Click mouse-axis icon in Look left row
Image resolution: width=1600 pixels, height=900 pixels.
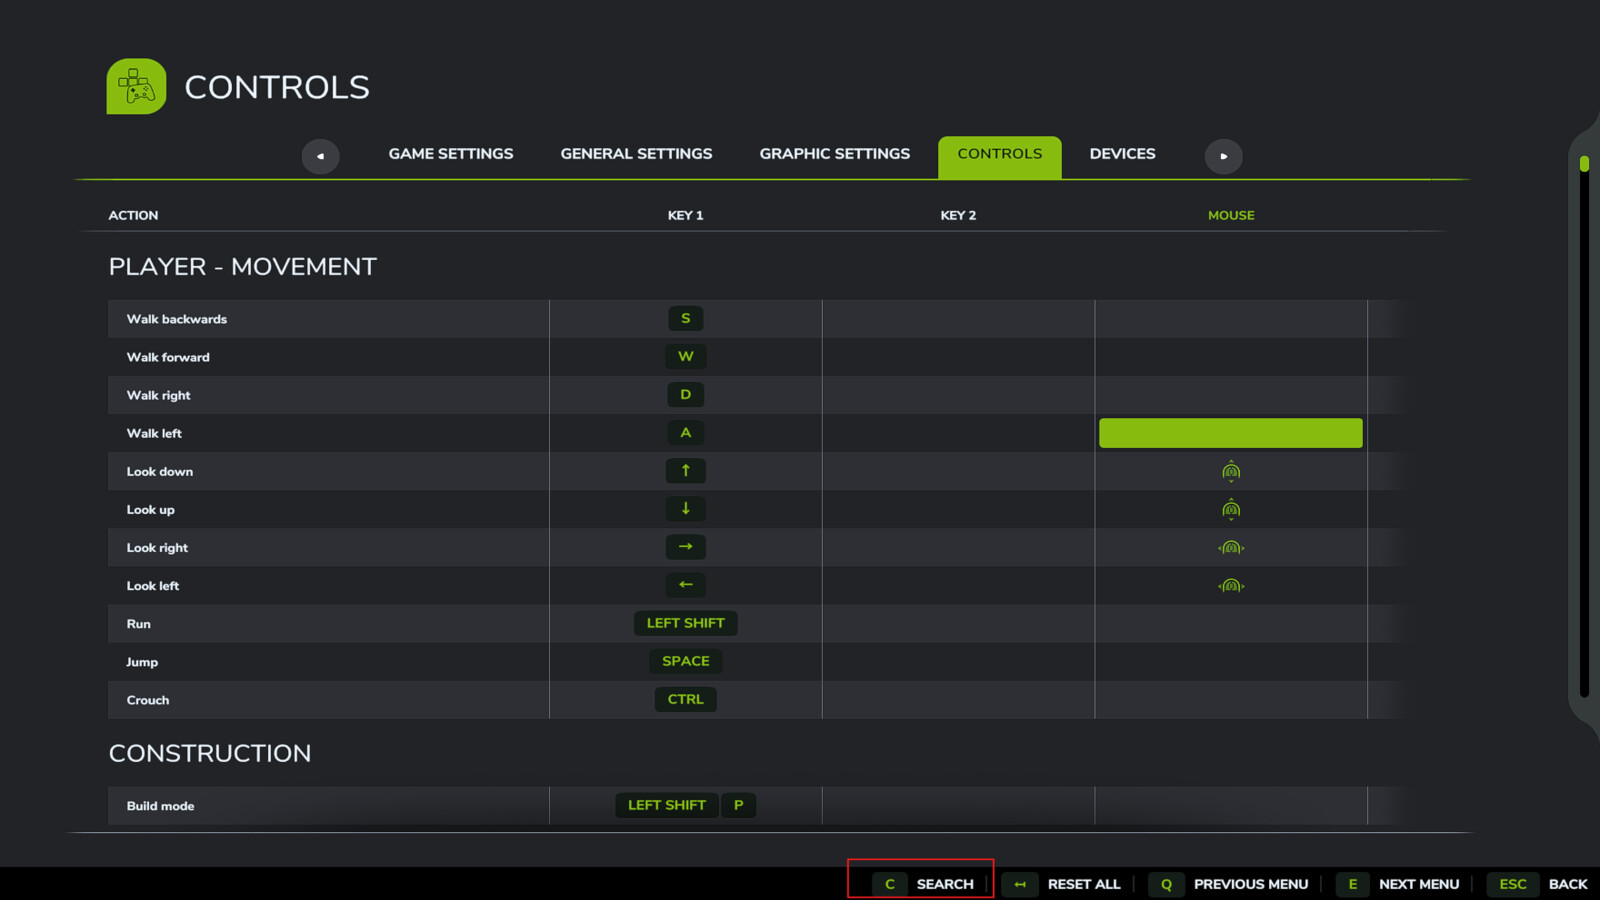[1231, 585]
